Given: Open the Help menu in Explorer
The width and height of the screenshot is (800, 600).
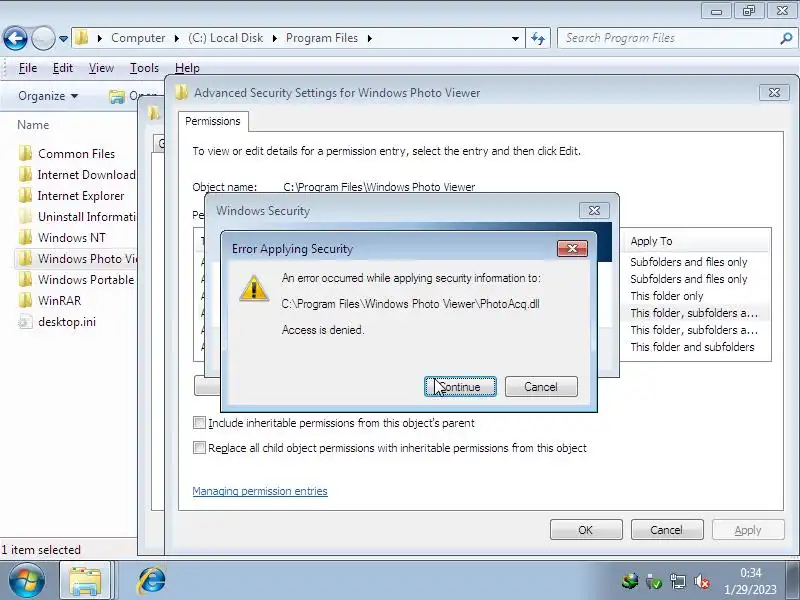Looking at the screenshot, I should point(187,68).
